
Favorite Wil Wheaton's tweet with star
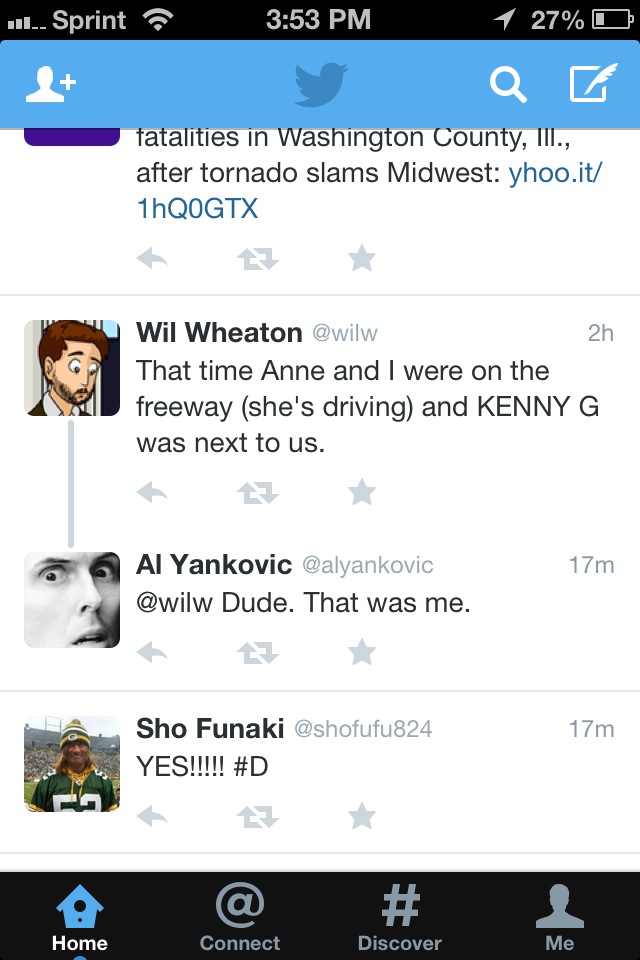click(x=361, y=492)
